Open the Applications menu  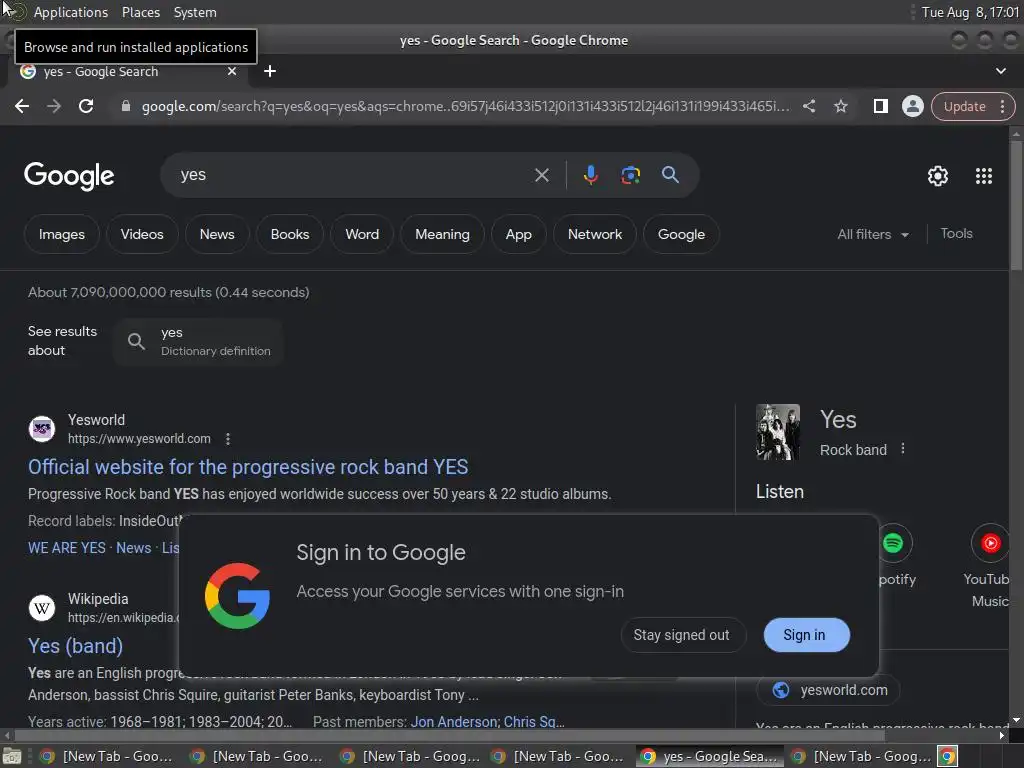click(x=71, y=12)
